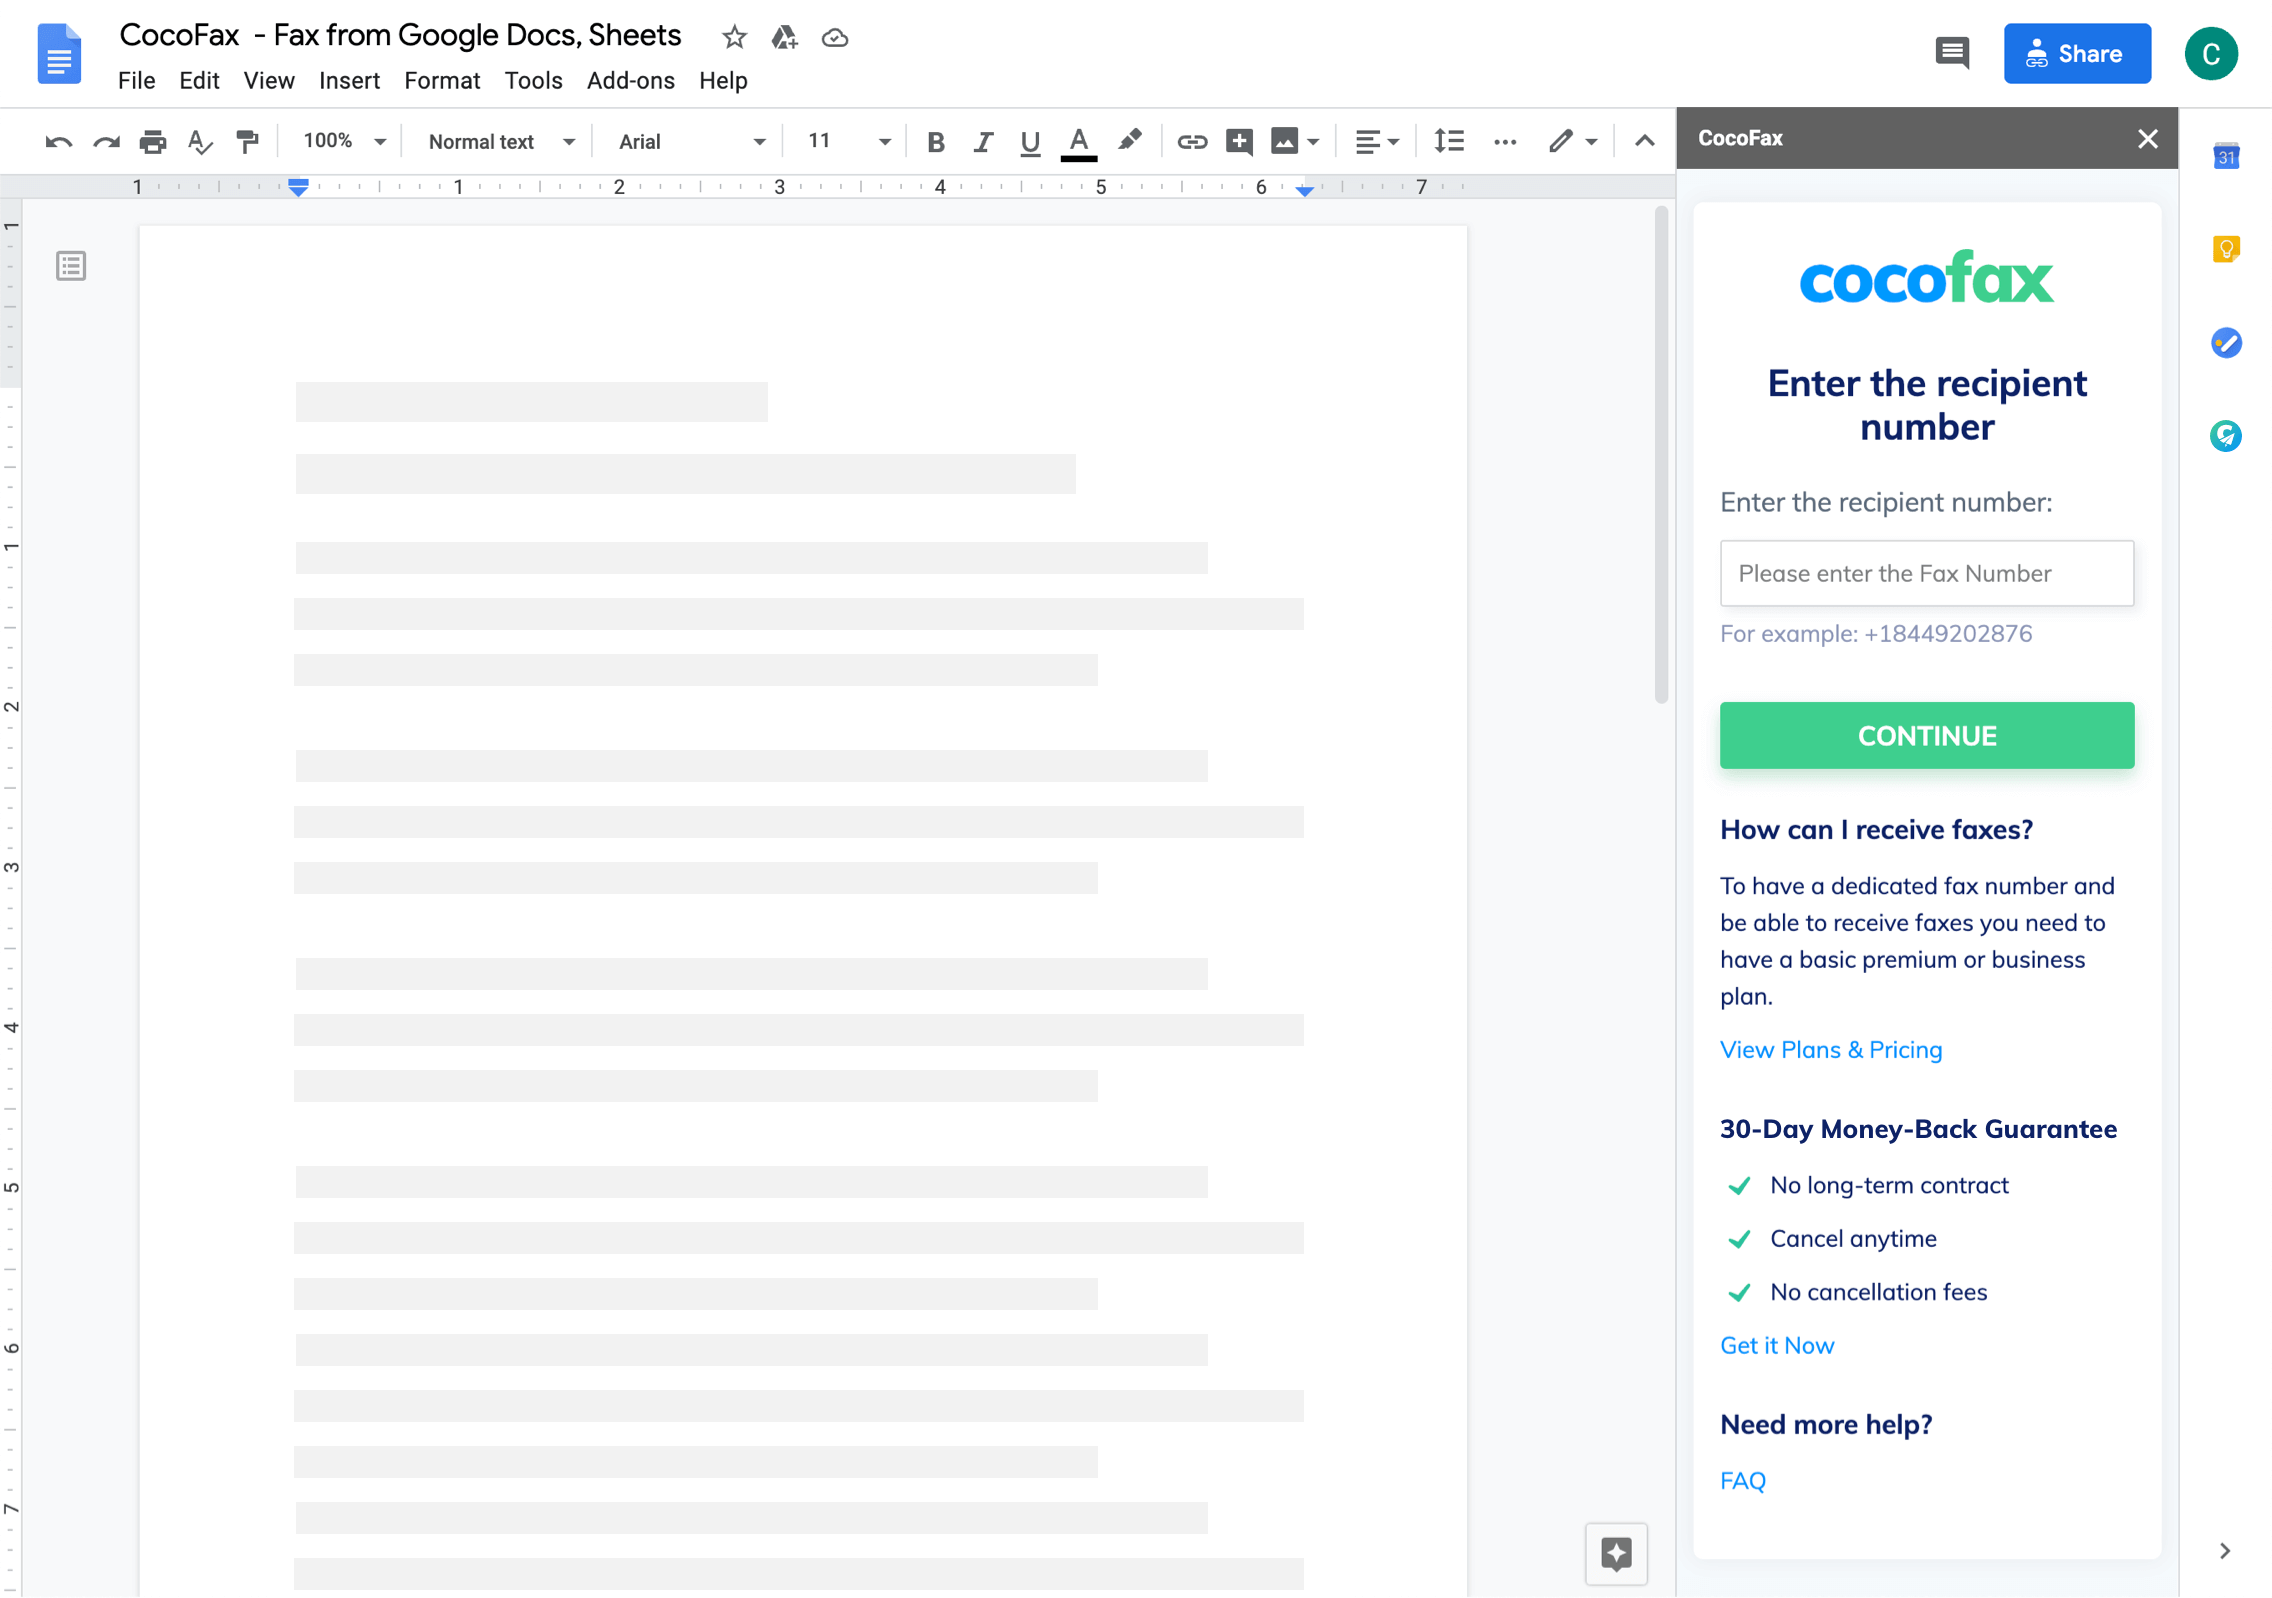This screenshot has height=1598, width=2272.
Task: Click the text color swatch
Action: click(1077, 141)
